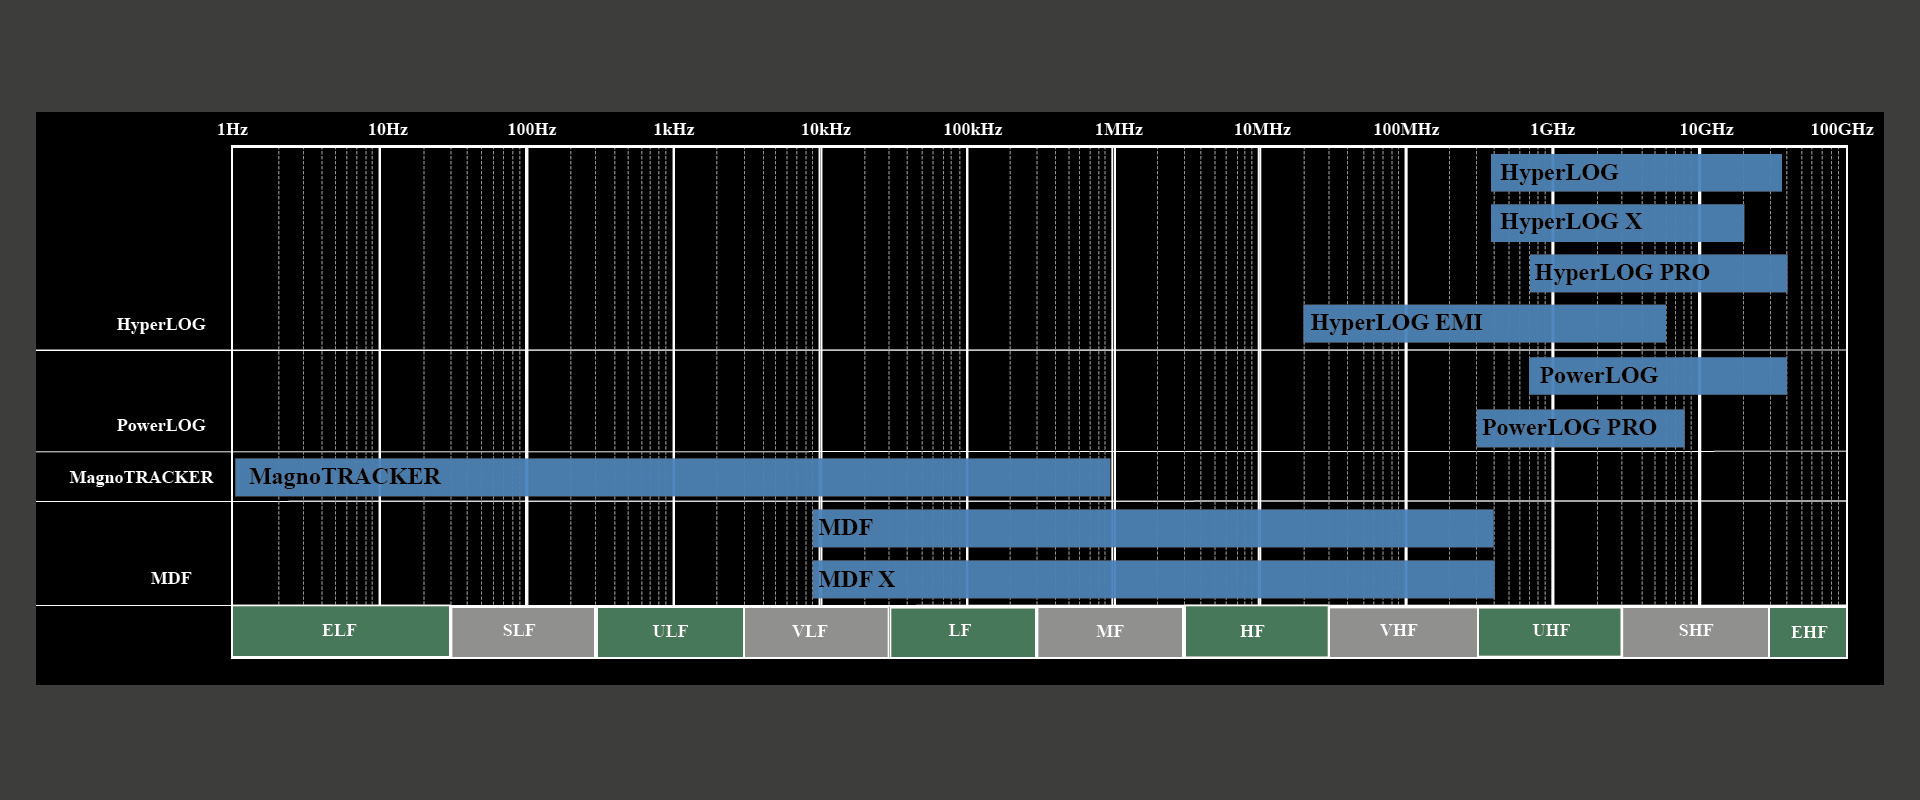This screenshot has width=1920, height=800.
Task: Click the HyperLOG frequency range bar
Action: point(1635,173)
